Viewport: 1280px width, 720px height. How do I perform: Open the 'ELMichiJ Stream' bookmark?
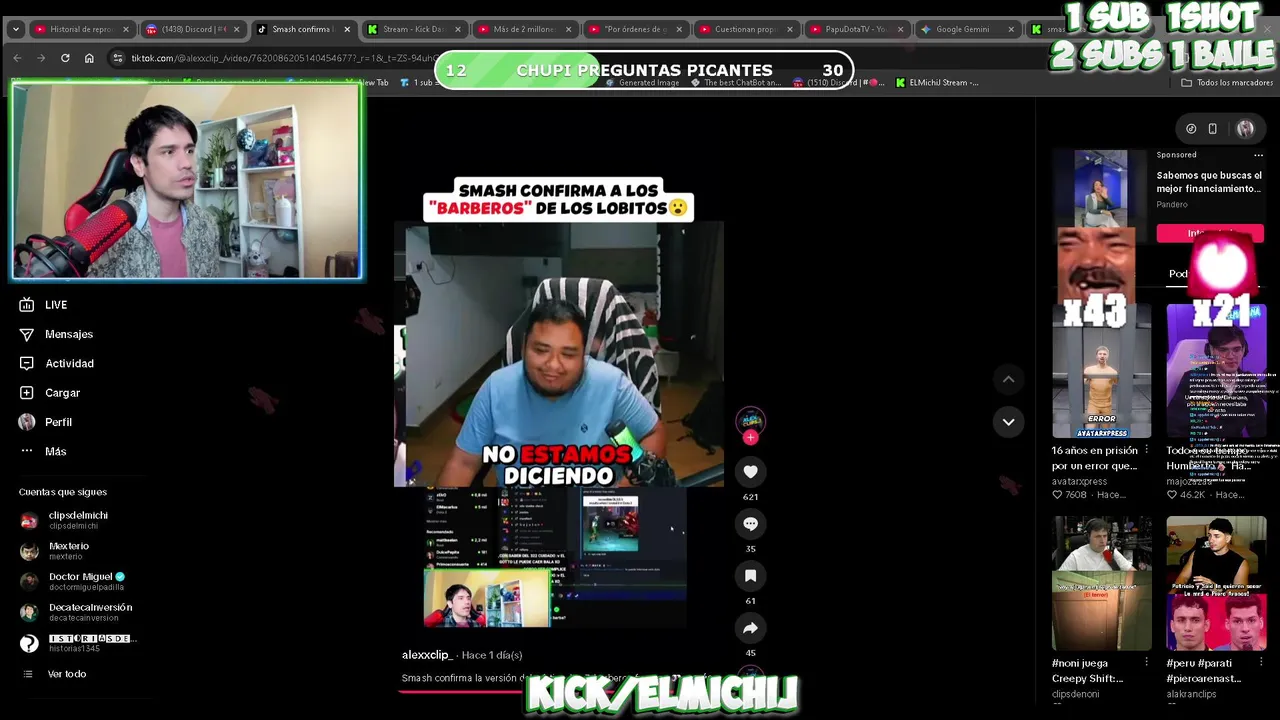(x=937, y=83)
